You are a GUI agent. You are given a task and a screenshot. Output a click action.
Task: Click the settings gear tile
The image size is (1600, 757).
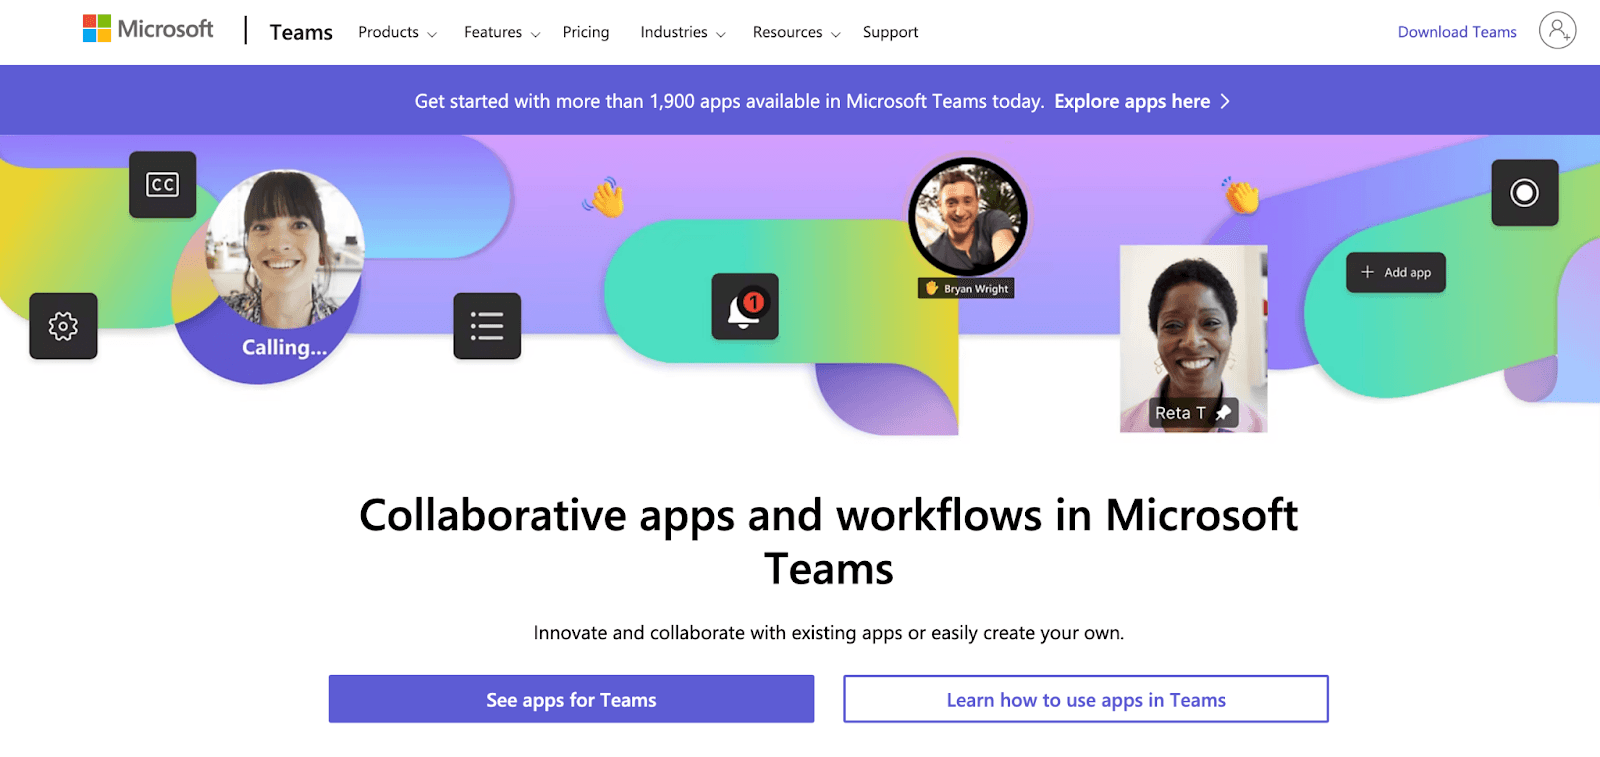63,326
